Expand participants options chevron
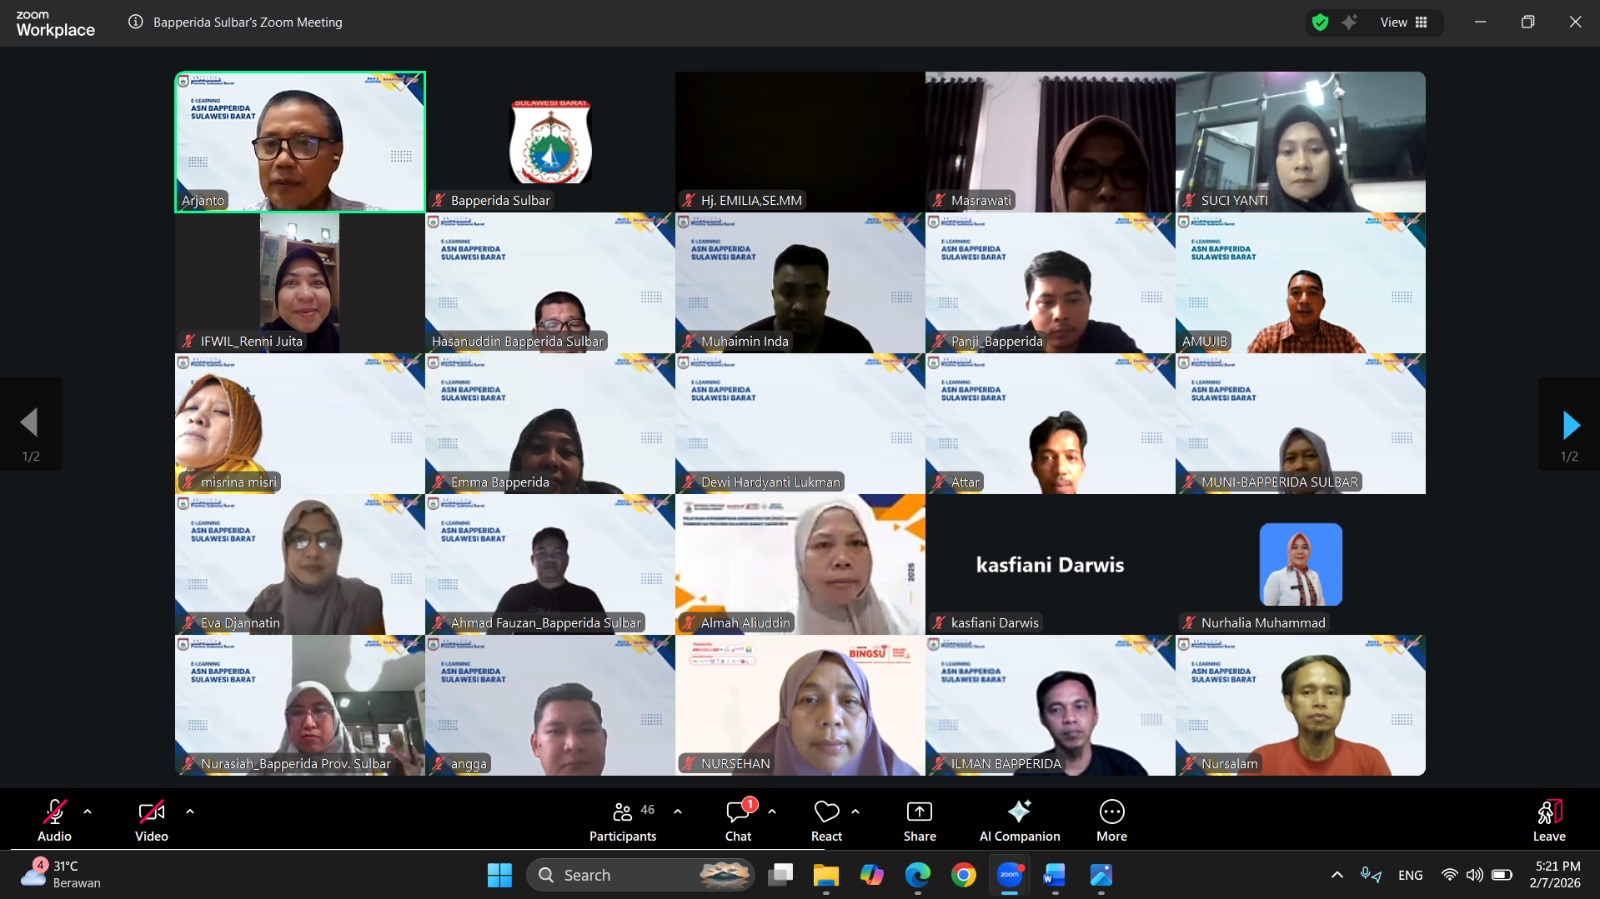 678,811
